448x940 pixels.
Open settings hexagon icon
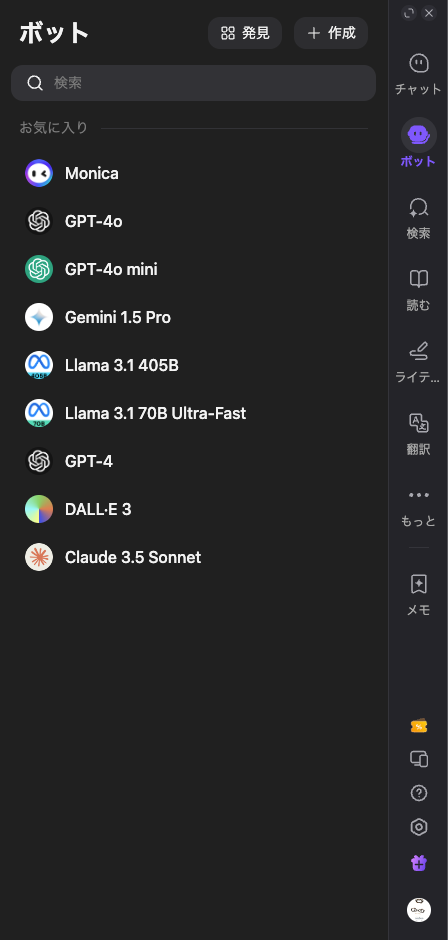(419, 827)
